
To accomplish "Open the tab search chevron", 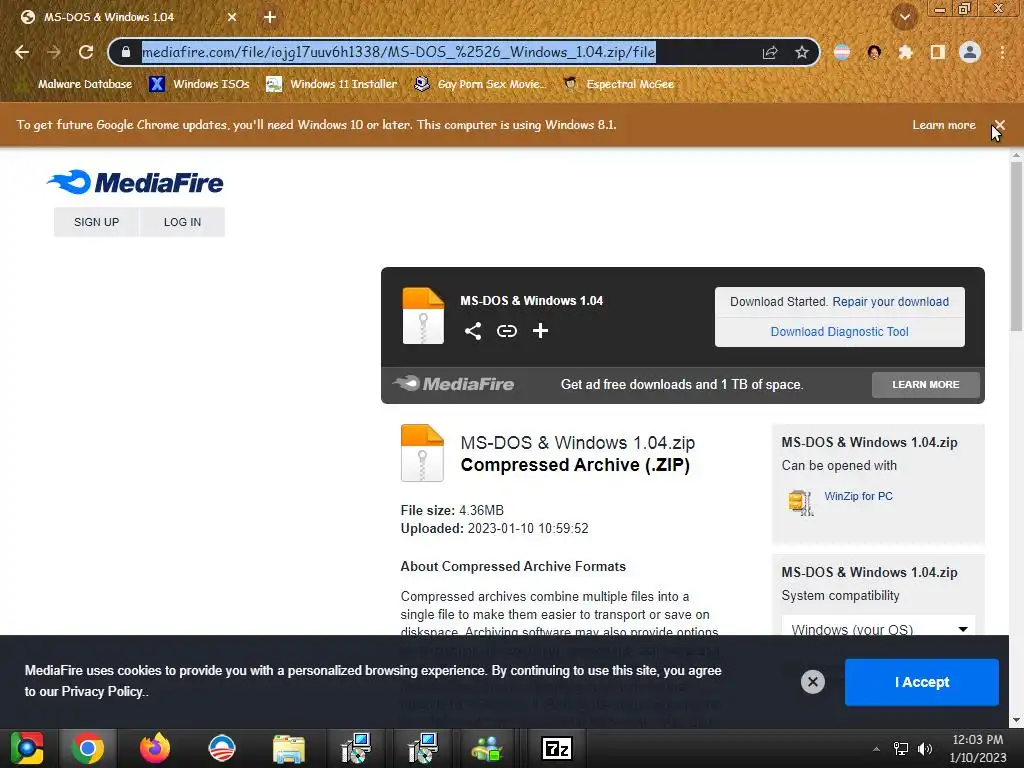I will (905, 17).
